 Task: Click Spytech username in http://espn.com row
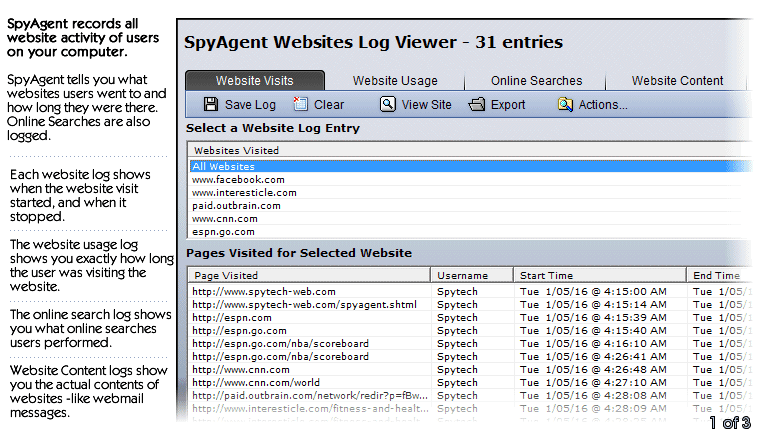point(457,318)
